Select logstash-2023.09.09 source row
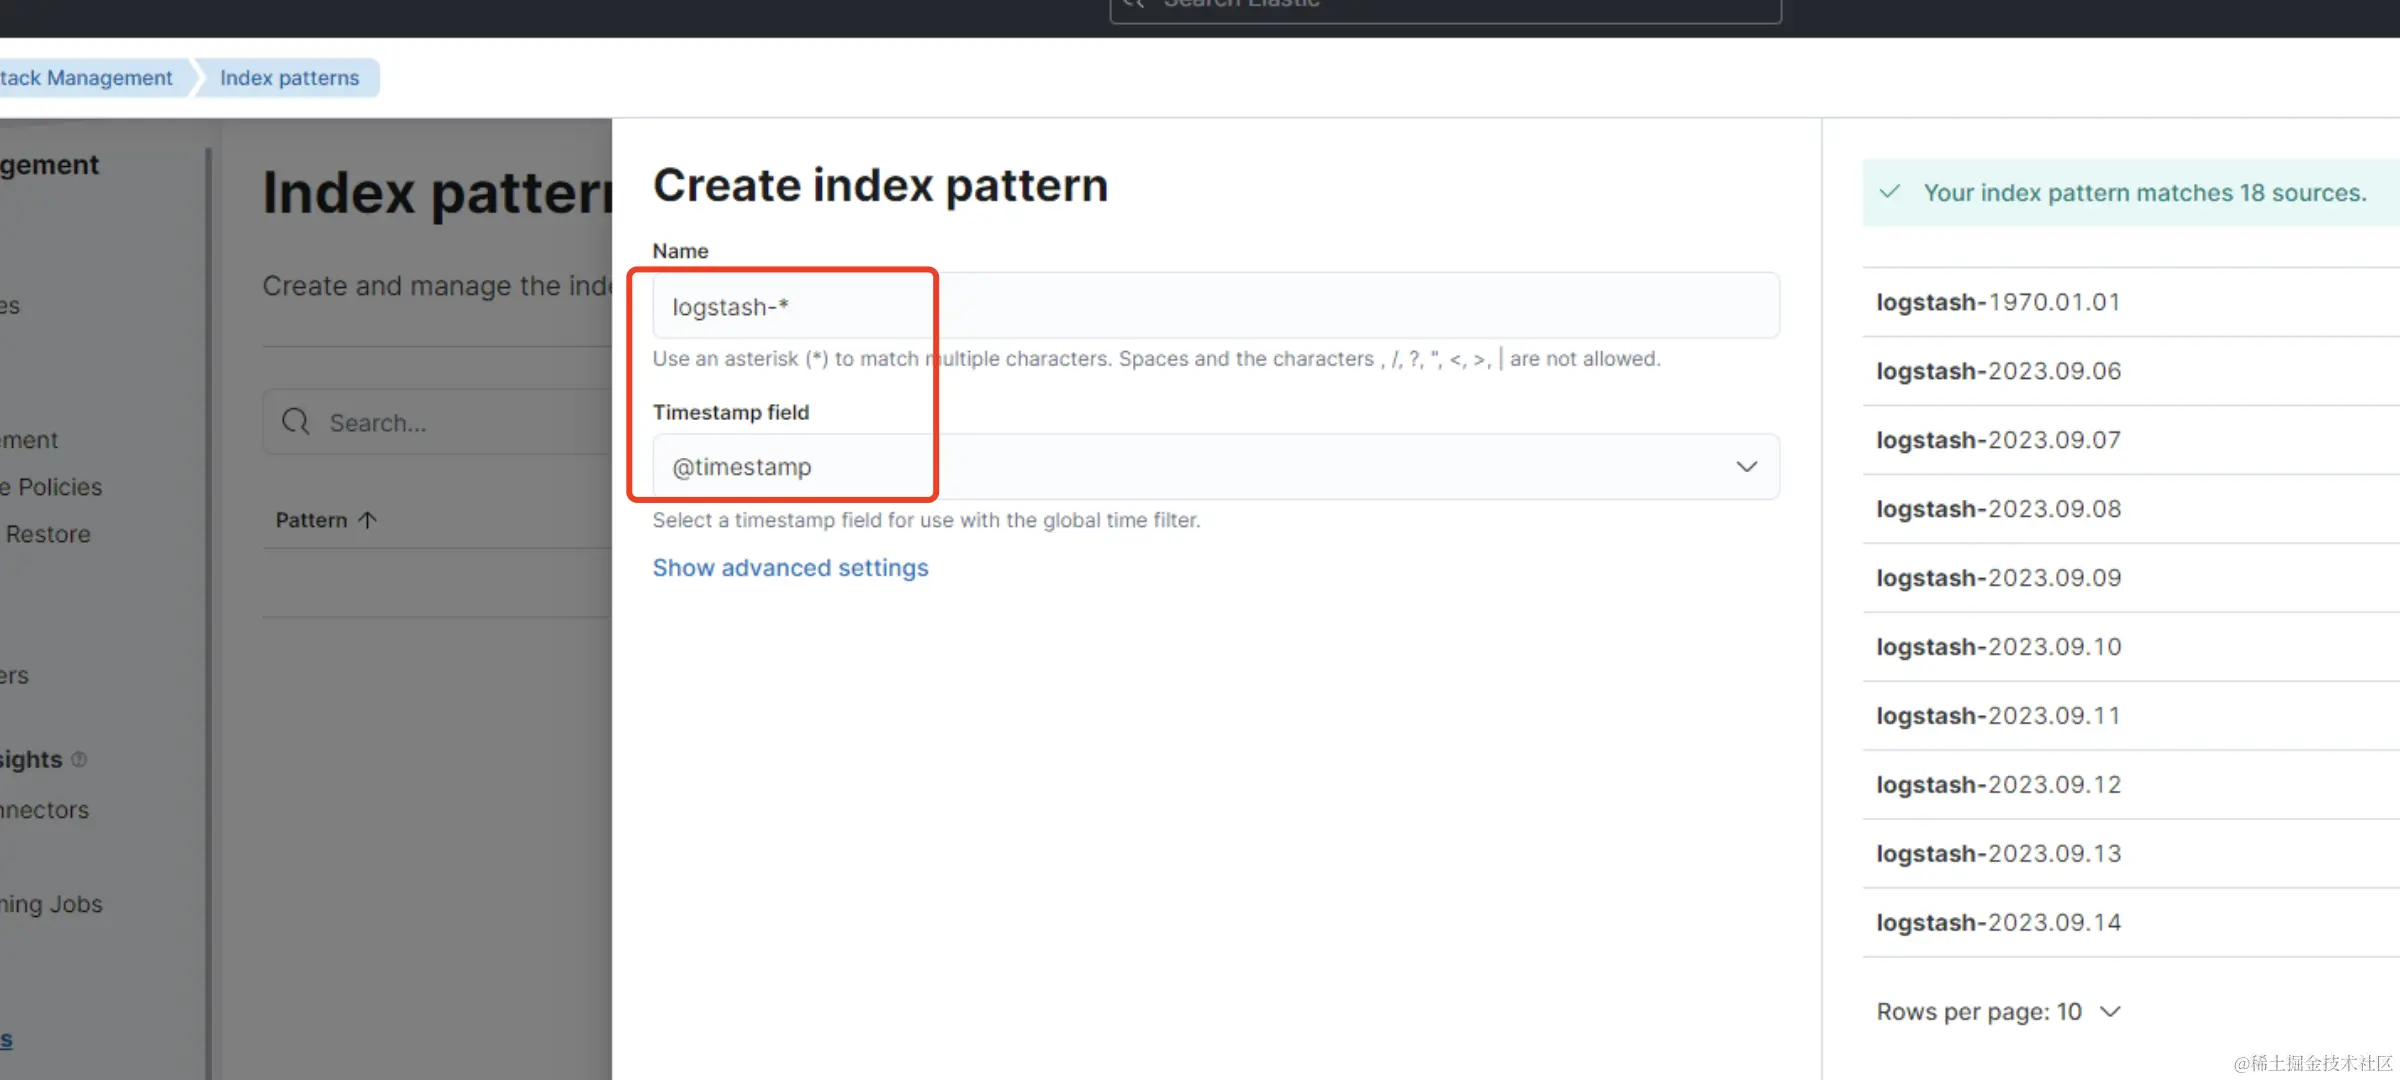The image size is (2400, 1080). point(2130,578)
